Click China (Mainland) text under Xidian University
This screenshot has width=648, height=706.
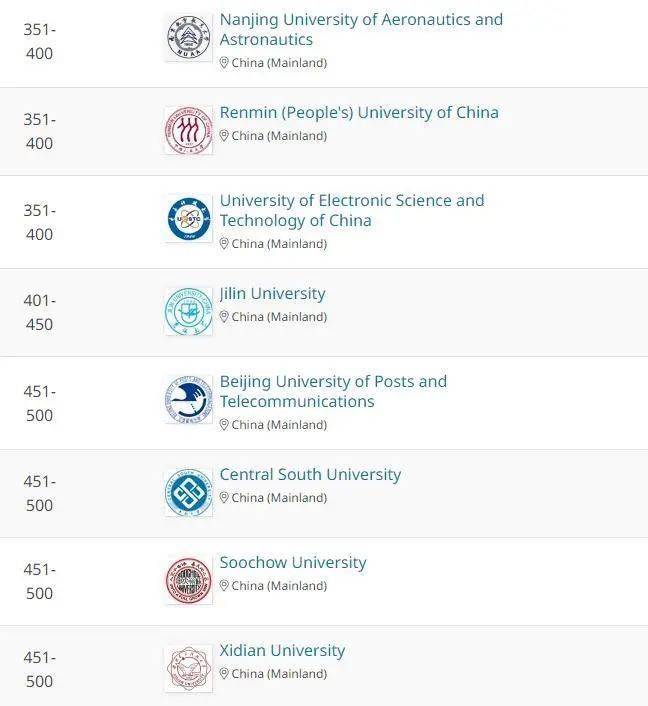(x=279, y=674)
